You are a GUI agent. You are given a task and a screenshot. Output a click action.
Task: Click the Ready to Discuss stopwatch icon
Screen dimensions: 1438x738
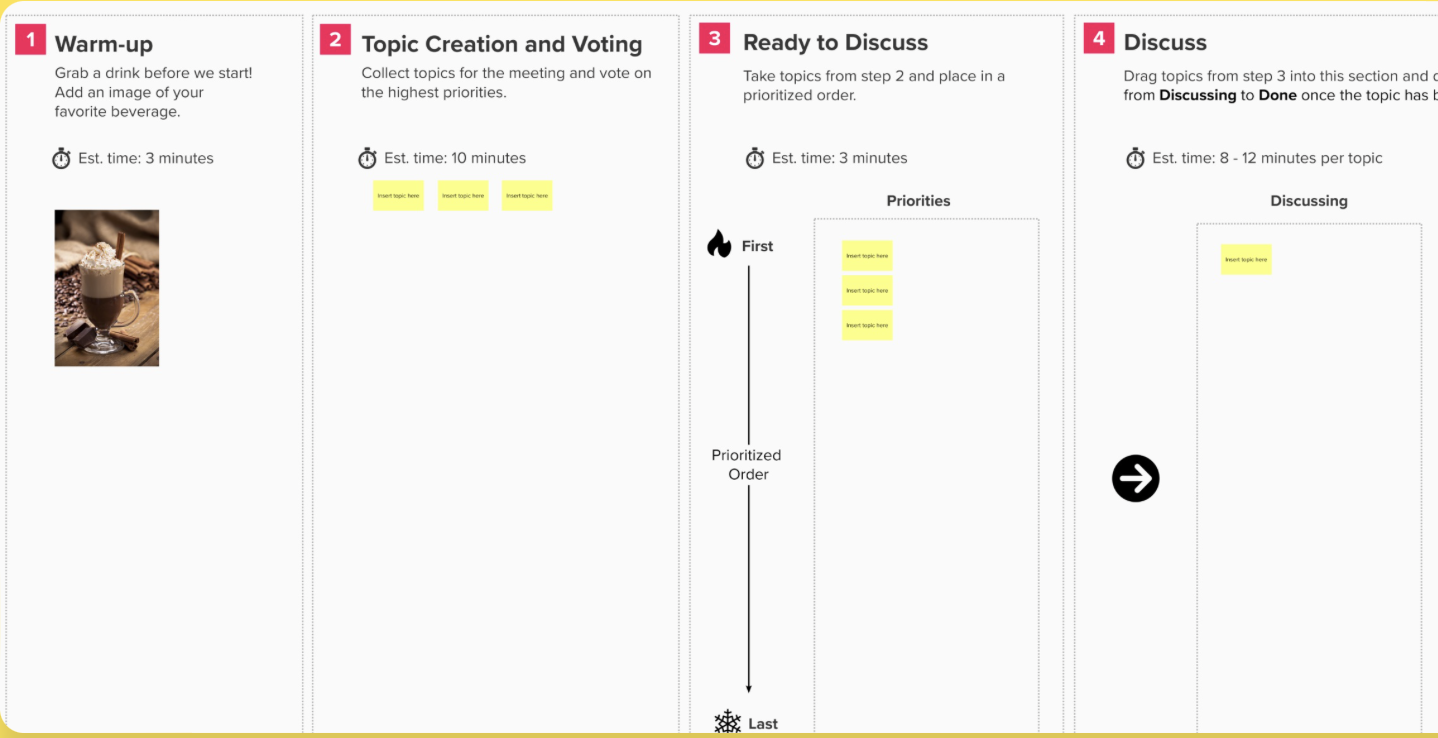click(x=755, y=158)
